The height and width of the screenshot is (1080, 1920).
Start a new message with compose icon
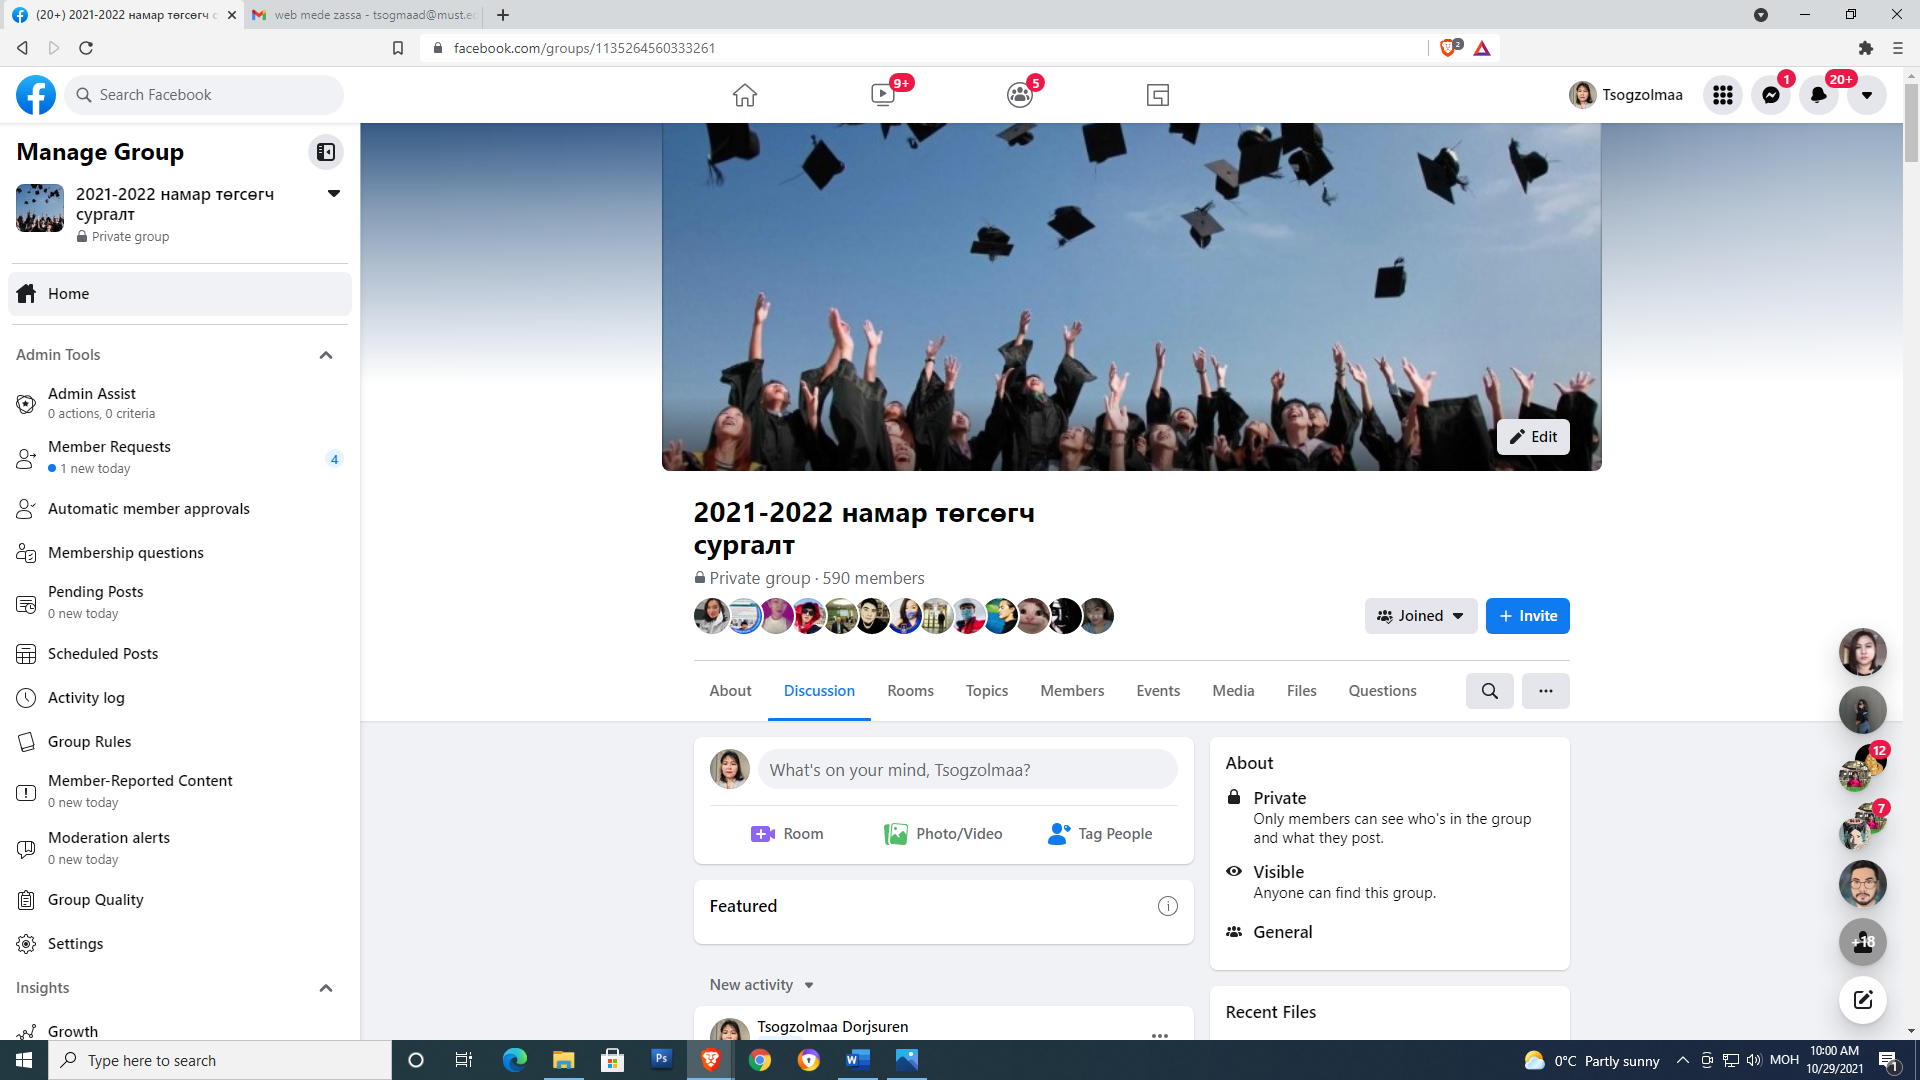tap(1863, 1000)
